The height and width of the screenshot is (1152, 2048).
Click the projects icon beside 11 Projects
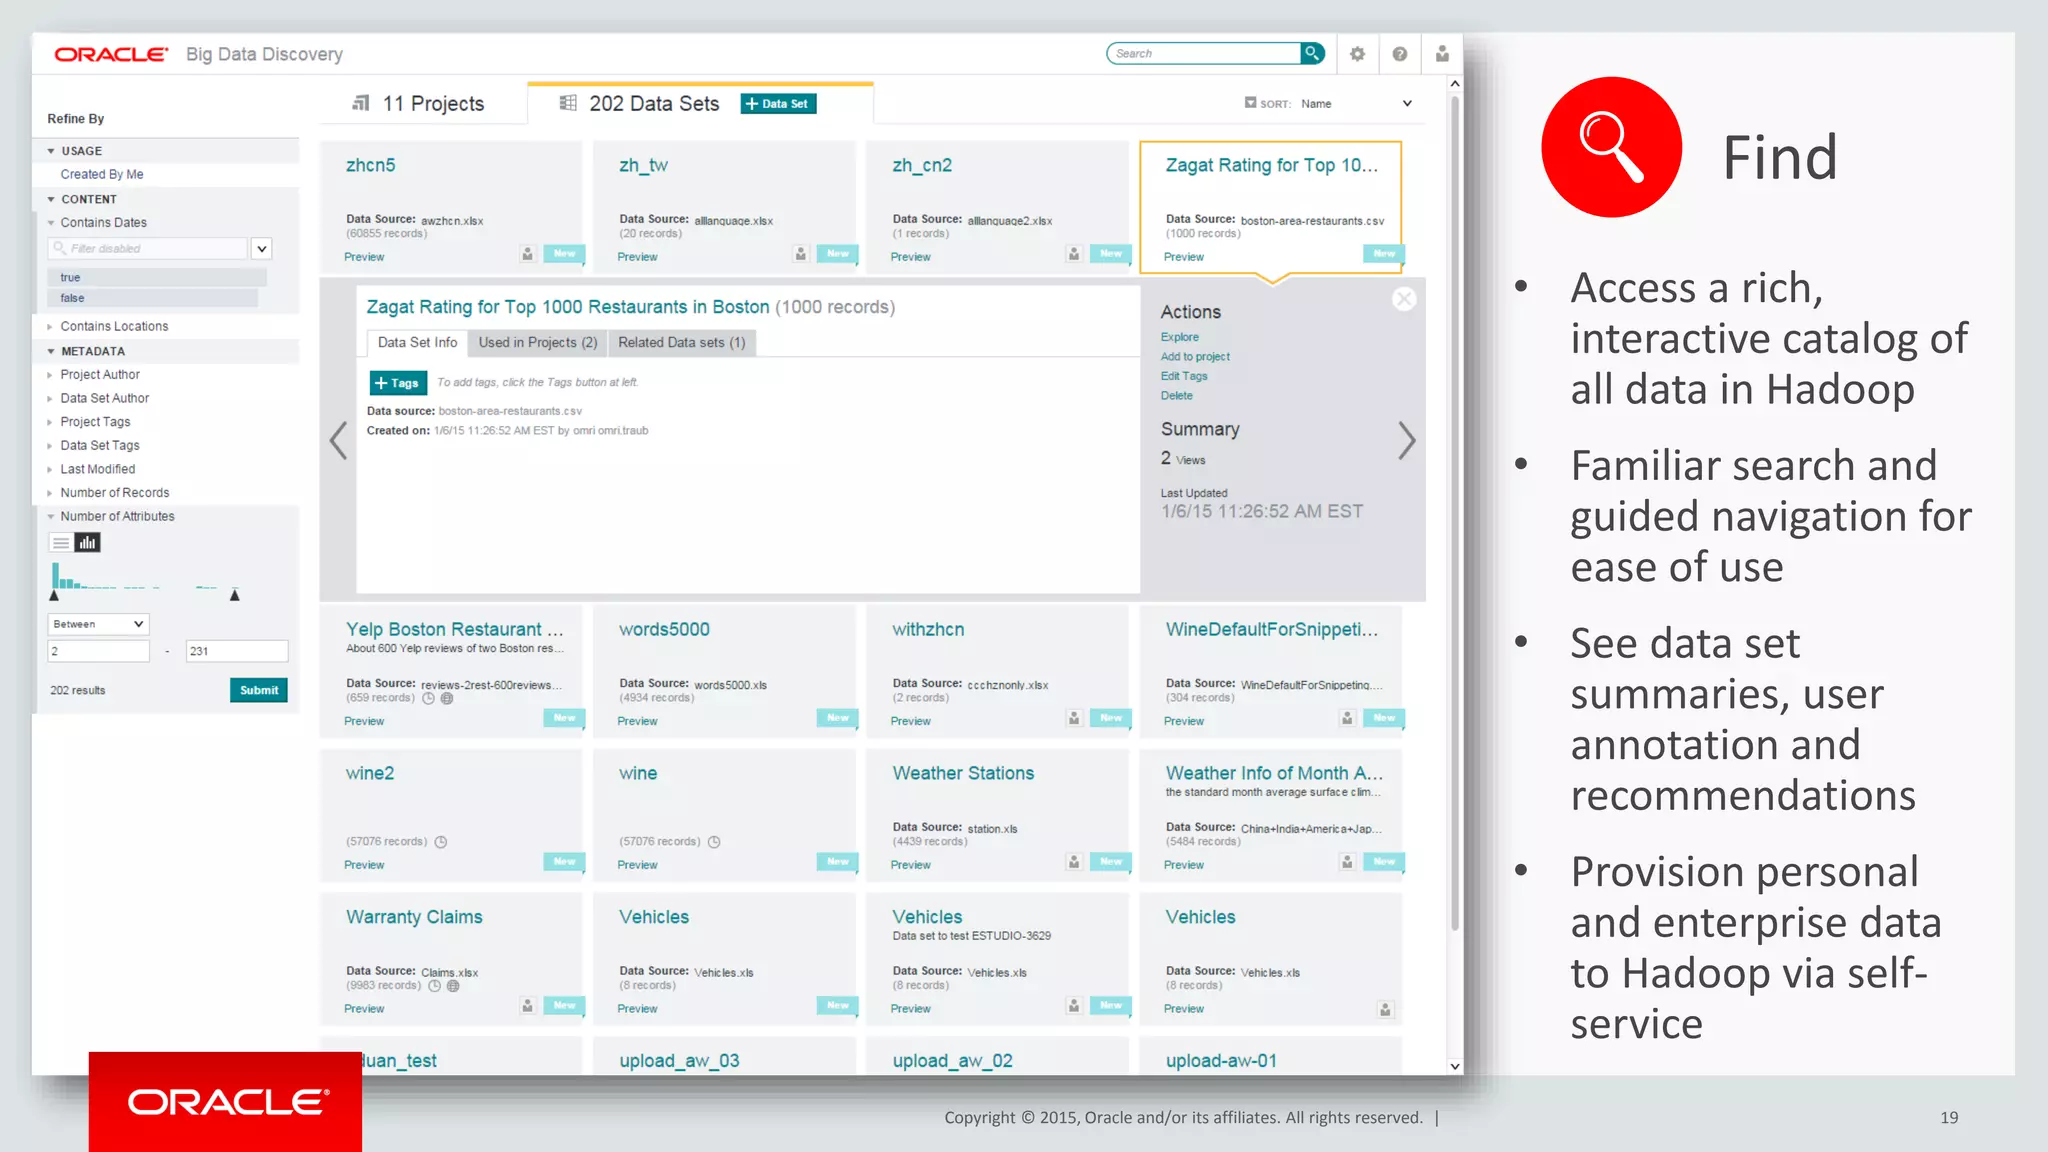pos(361,103)
